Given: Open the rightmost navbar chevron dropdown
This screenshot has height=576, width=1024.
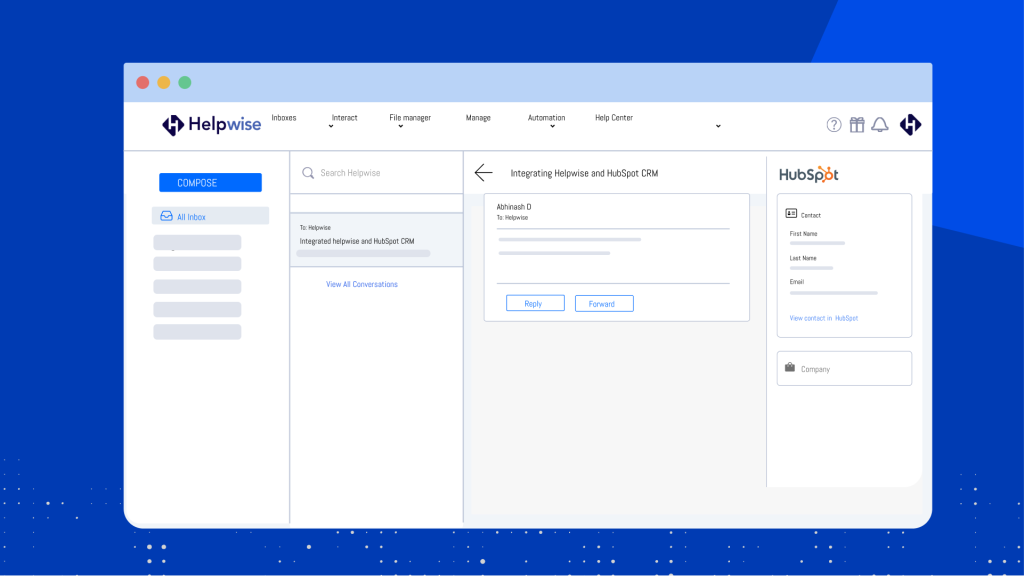Looking at the screenshot, I should tap(718, 125).
